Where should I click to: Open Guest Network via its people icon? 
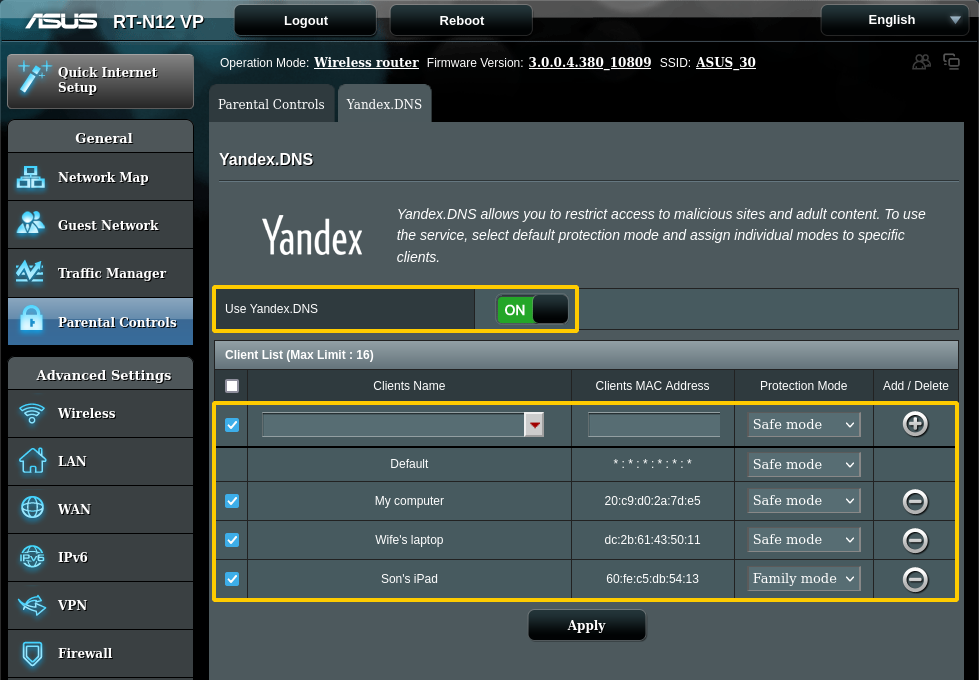click(x=31, y=225)
